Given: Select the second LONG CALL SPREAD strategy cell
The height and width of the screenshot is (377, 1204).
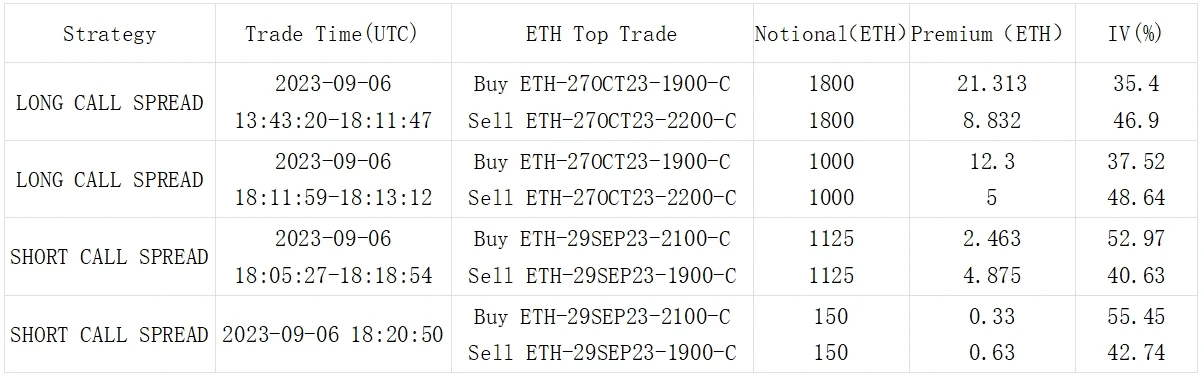Looking at the screenshot, I should click(109, 180).
